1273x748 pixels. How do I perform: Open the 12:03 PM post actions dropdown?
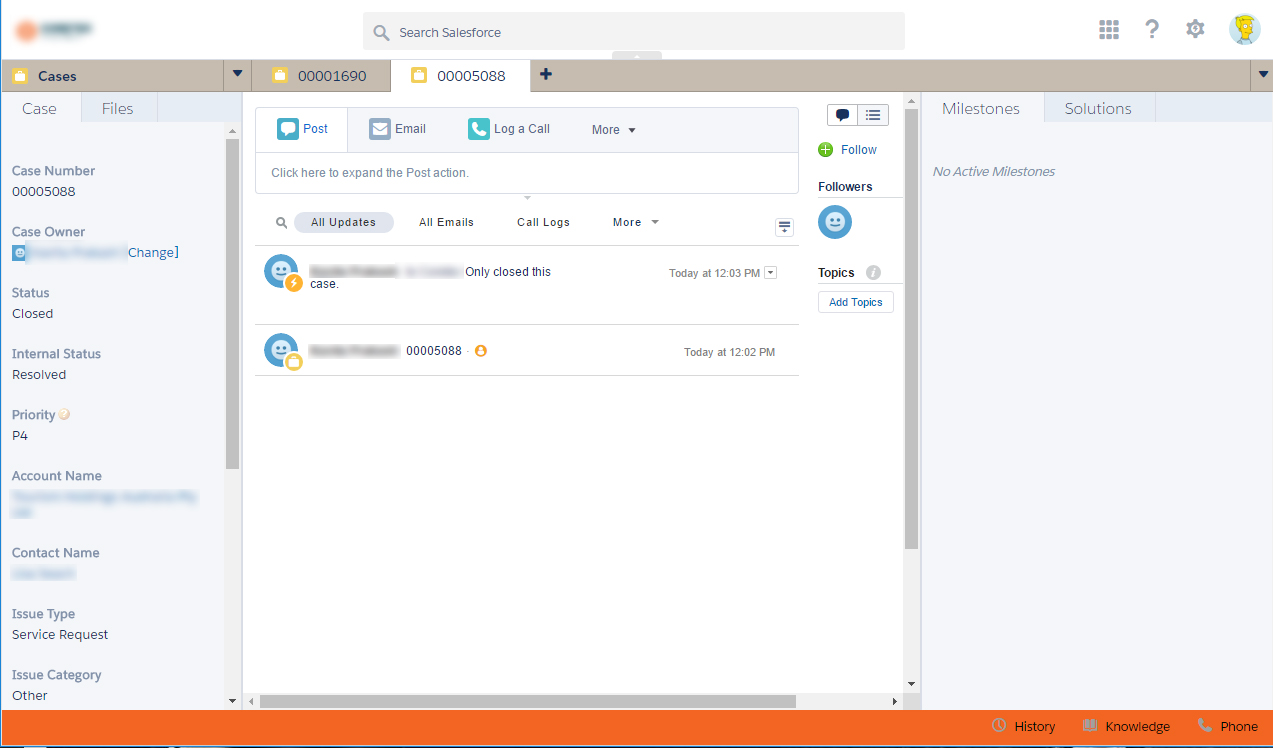coord(770,272)
